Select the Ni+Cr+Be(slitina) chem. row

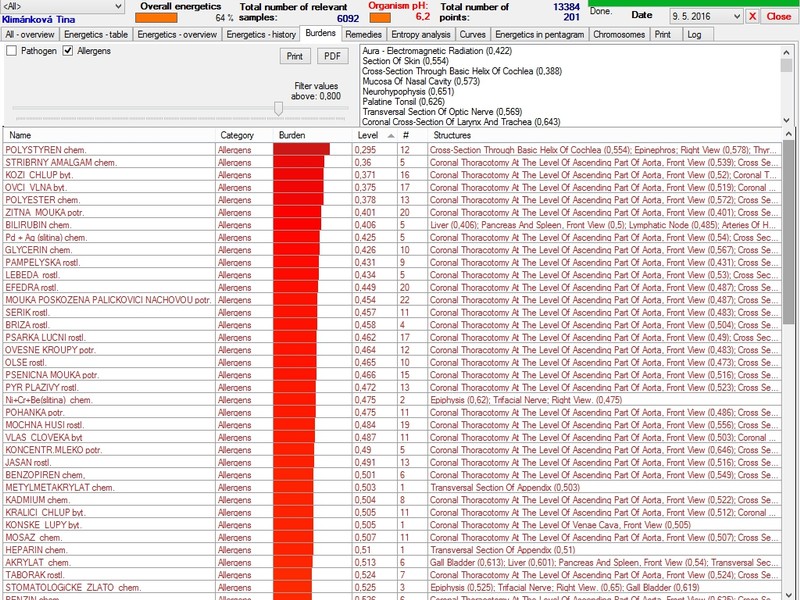click(392, 400)
